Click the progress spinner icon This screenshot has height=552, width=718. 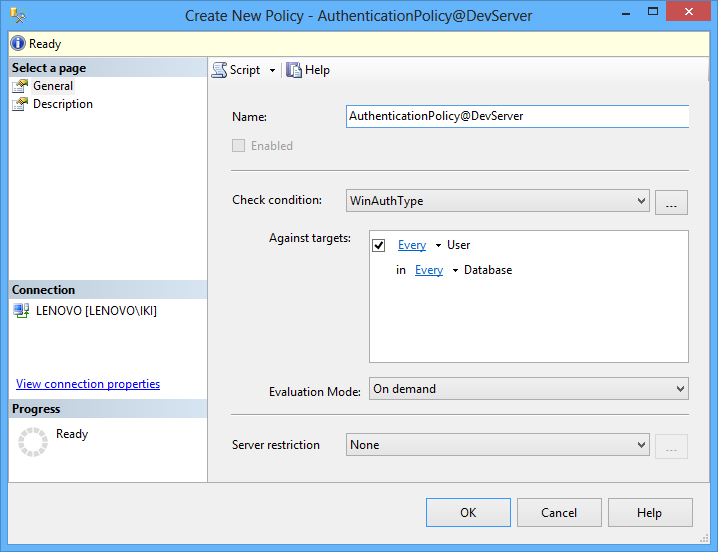33,441
